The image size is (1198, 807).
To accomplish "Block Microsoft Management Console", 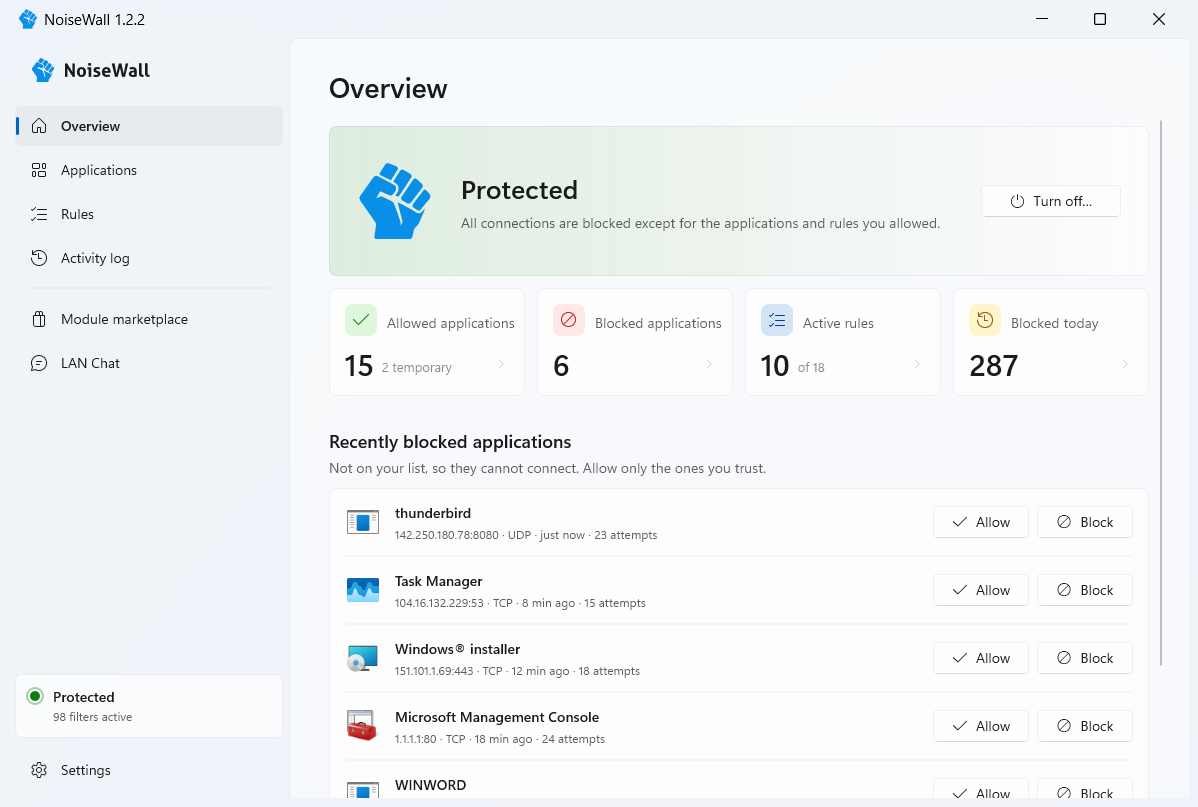I will (x=1085, y=726).
